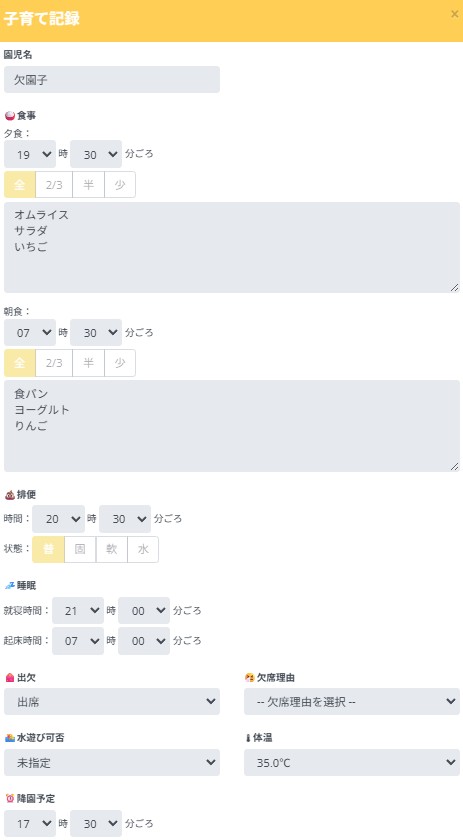Click the alarm clock icon beside 降園予定
The height and width of the screenshot is (840, 463).
[10, 798]
